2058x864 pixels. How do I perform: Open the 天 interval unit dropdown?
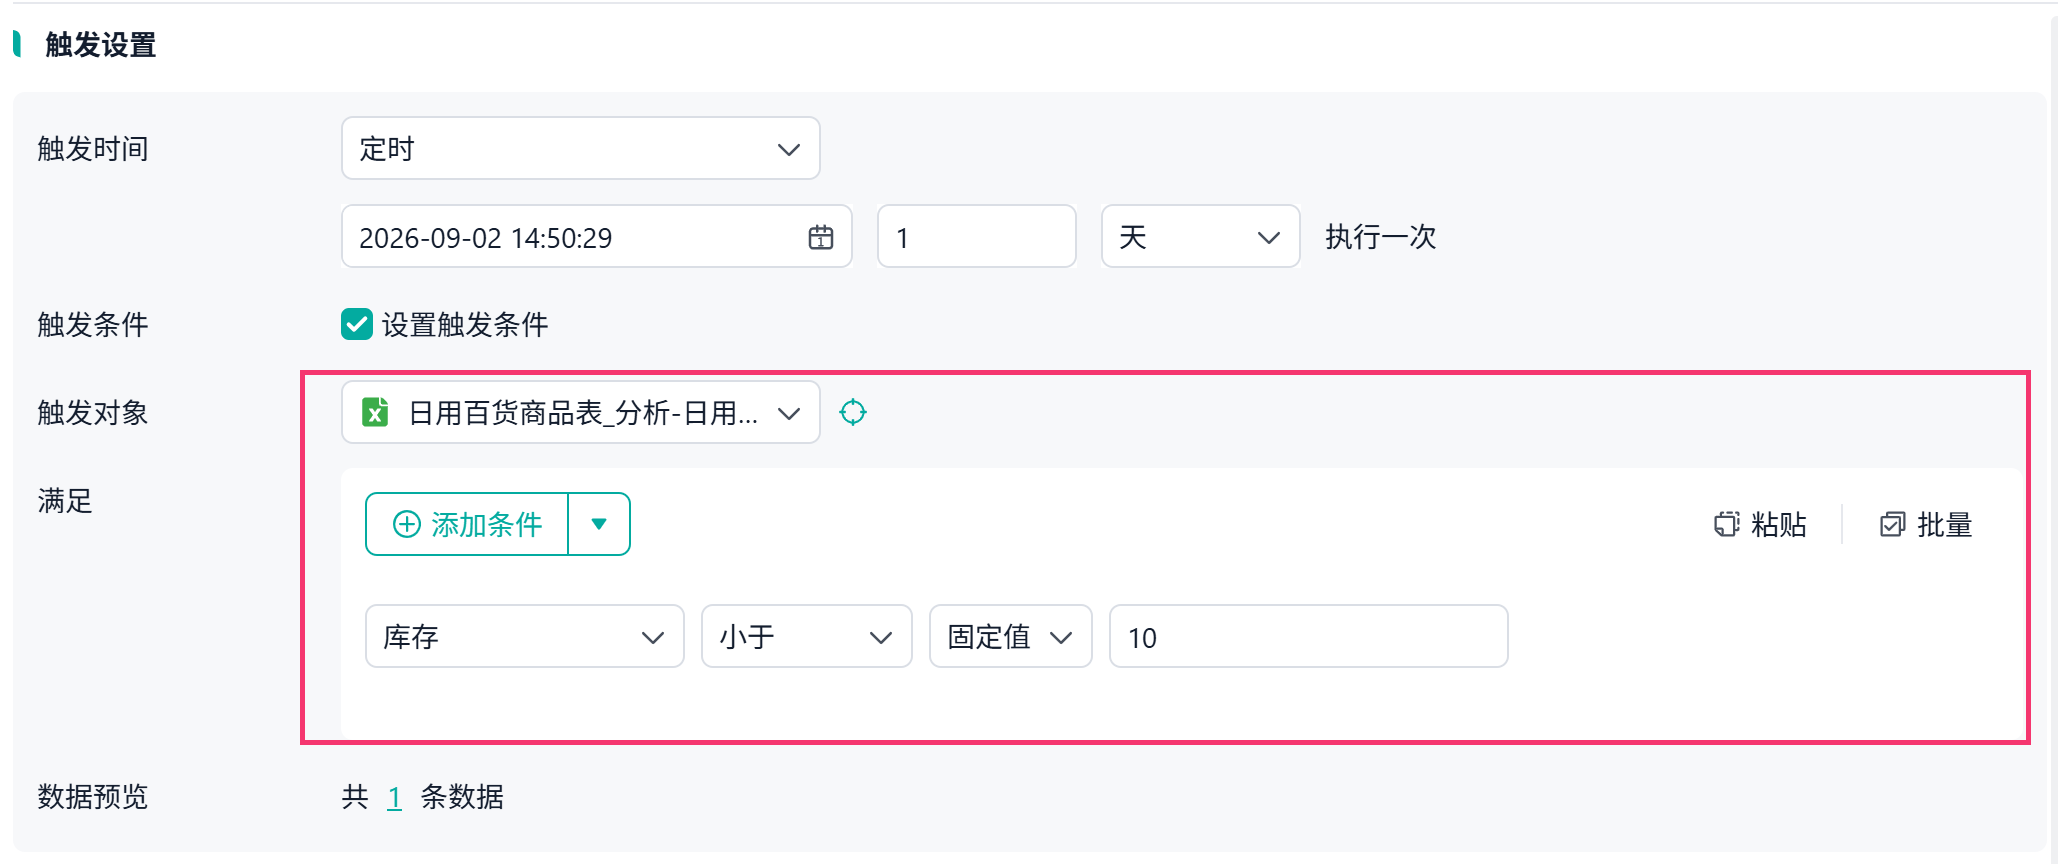1200,236
